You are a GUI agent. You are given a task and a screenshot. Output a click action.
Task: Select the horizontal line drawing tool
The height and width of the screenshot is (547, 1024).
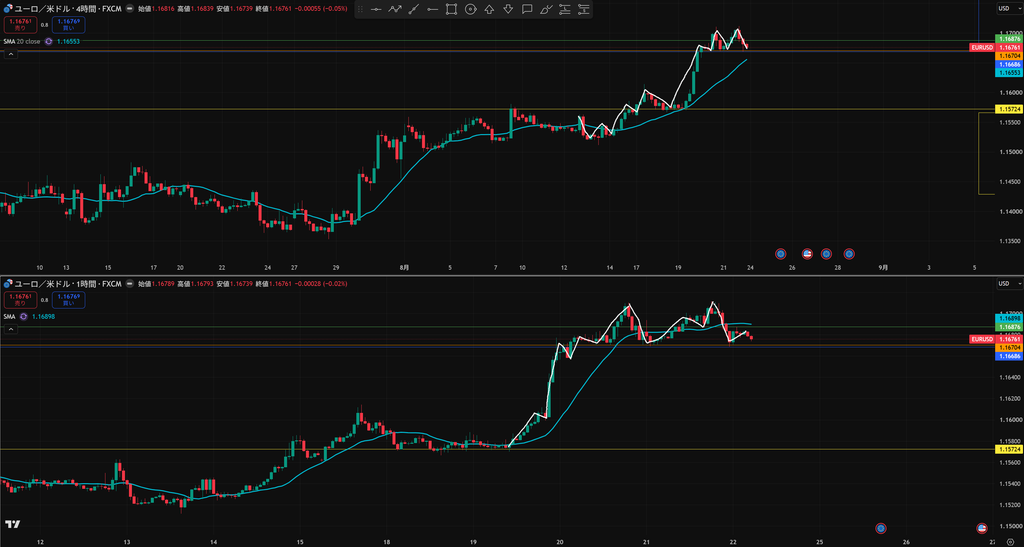(x=376, y=9)
